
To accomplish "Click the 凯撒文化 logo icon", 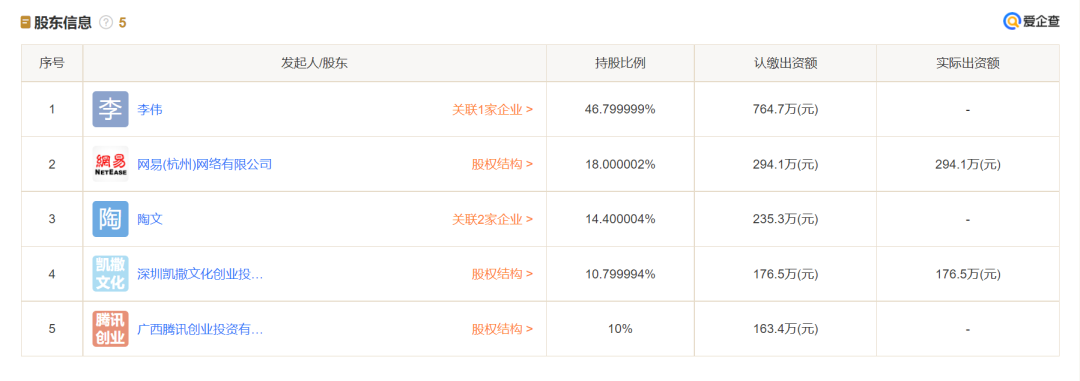I will [x=110, y=274].
